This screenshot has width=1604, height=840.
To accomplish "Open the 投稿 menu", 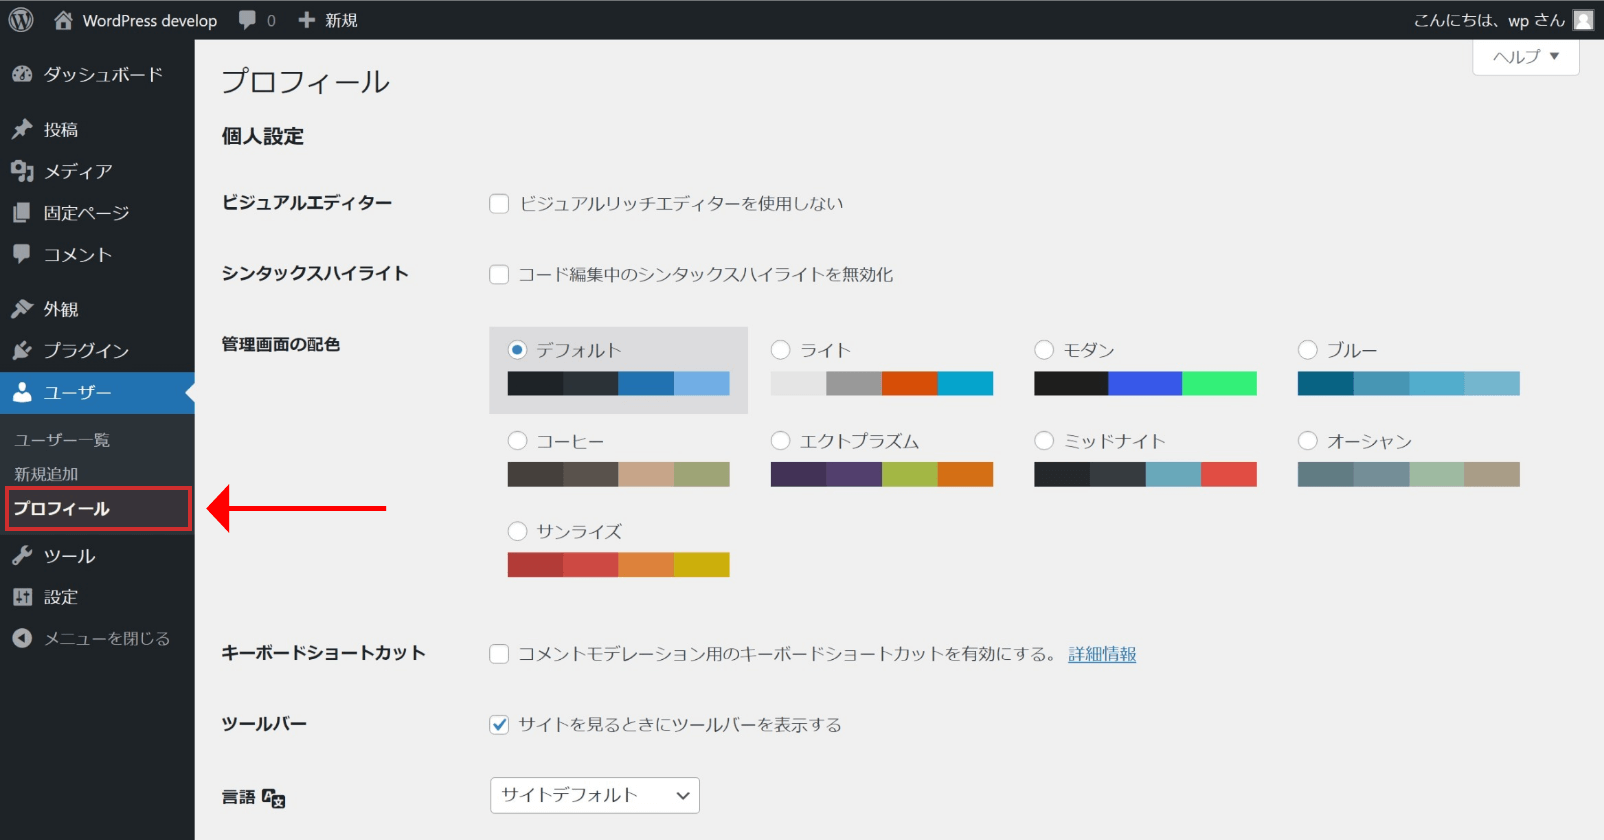I will (97, 129).
